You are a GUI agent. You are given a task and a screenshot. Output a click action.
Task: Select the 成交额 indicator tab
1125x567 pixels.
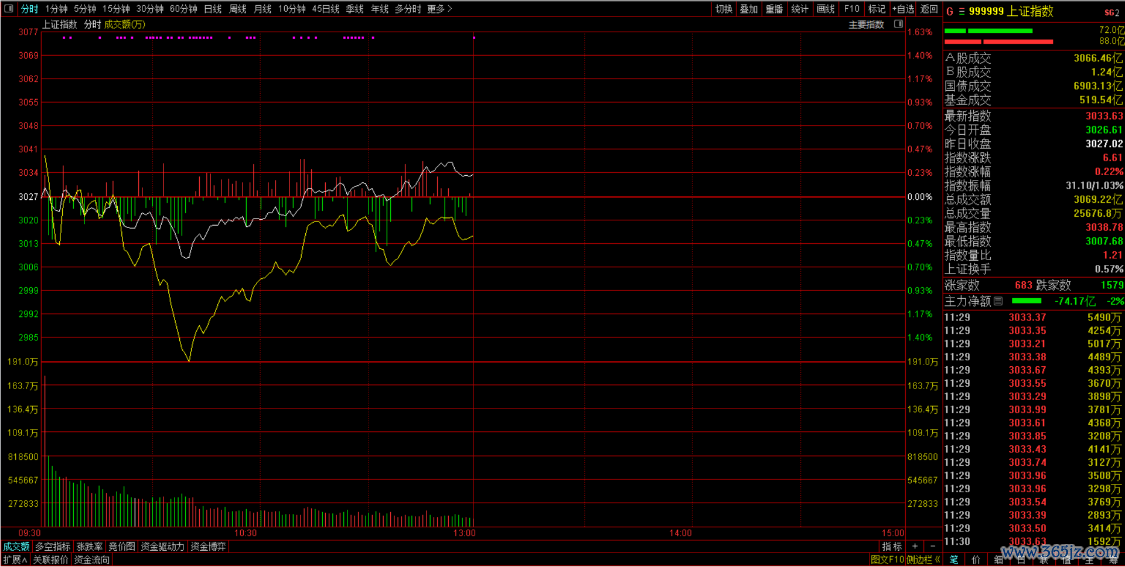coord(17,547)
